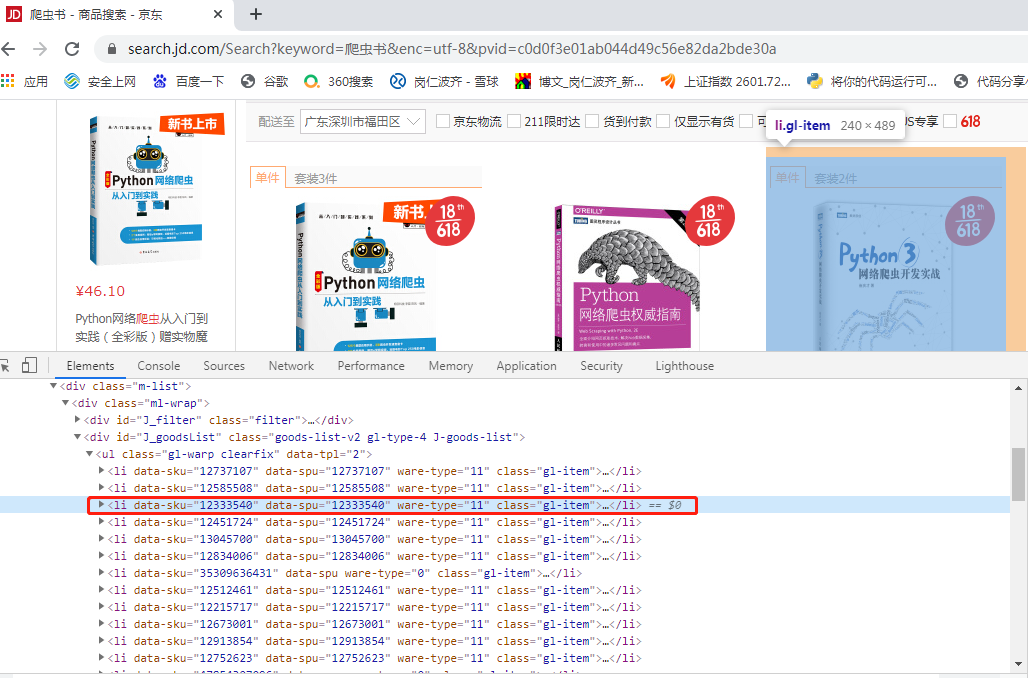Open the 将你的代码运行可 bookmark
The height and width of the screenshot is (678, 1028).
872,81
